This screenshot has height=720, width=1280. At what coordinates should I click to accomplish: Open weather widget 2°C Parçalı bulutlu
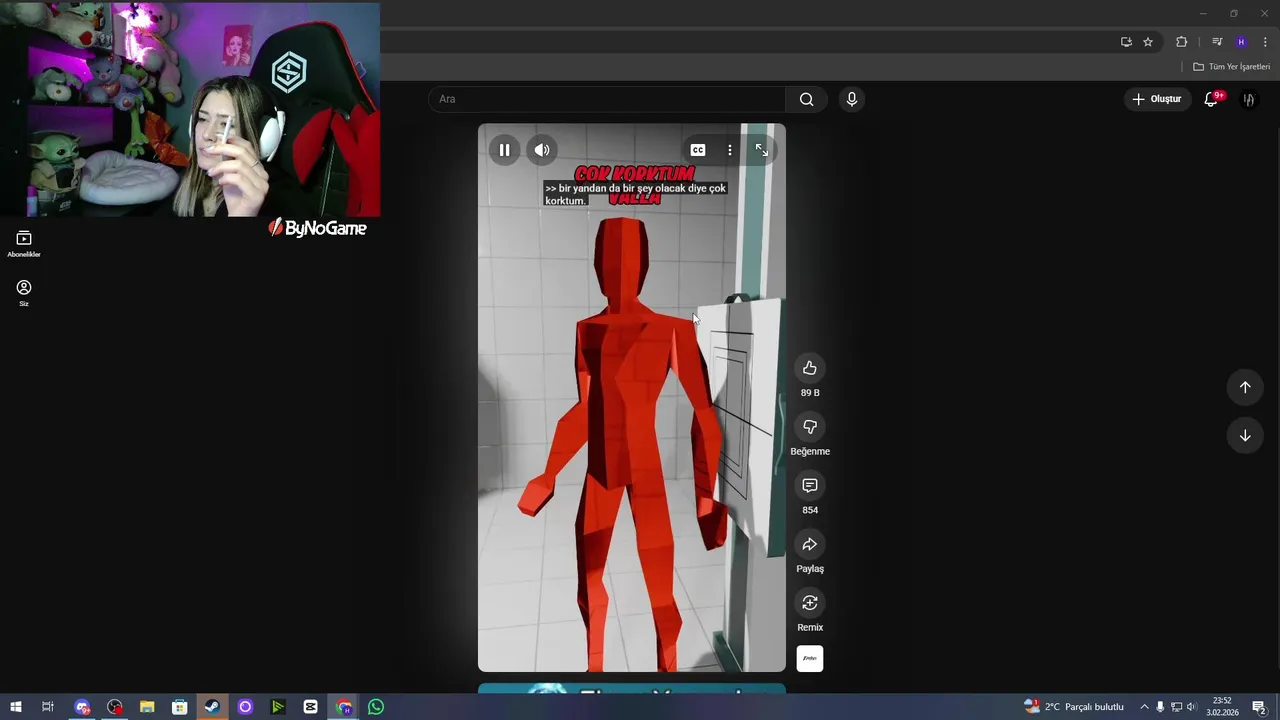pyautogui.click(x=1074, y=707)
